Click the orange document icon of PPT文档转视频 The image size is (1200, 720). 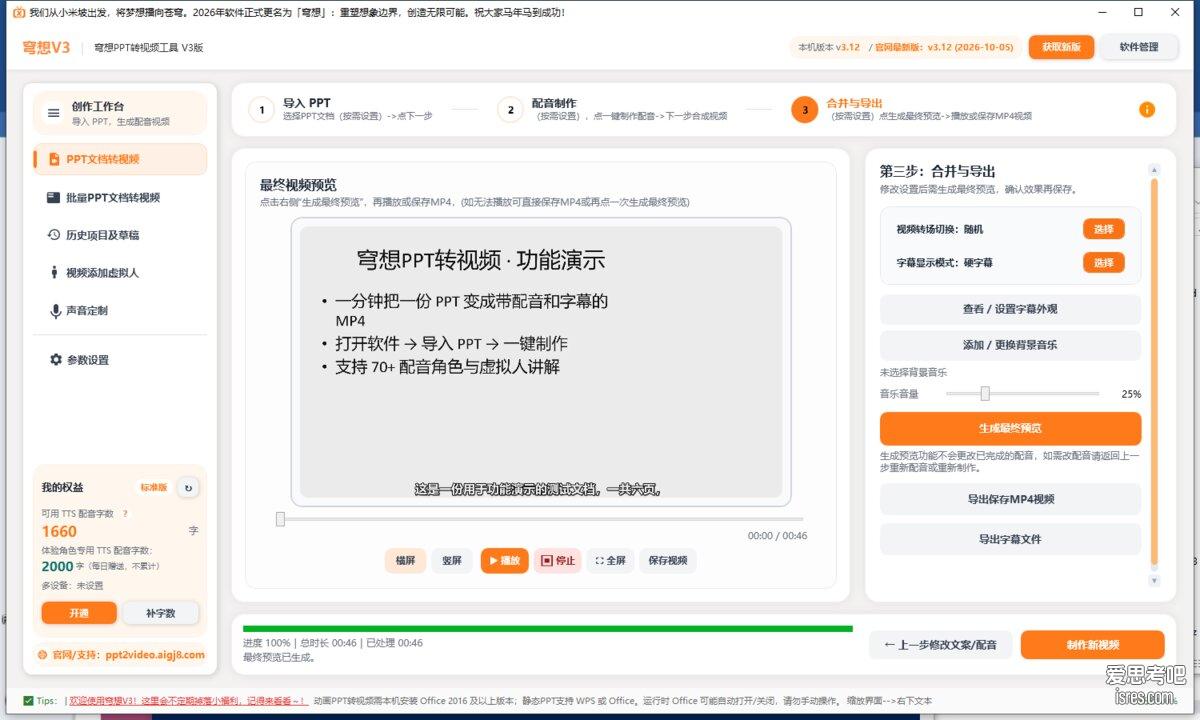click(54, 159)
